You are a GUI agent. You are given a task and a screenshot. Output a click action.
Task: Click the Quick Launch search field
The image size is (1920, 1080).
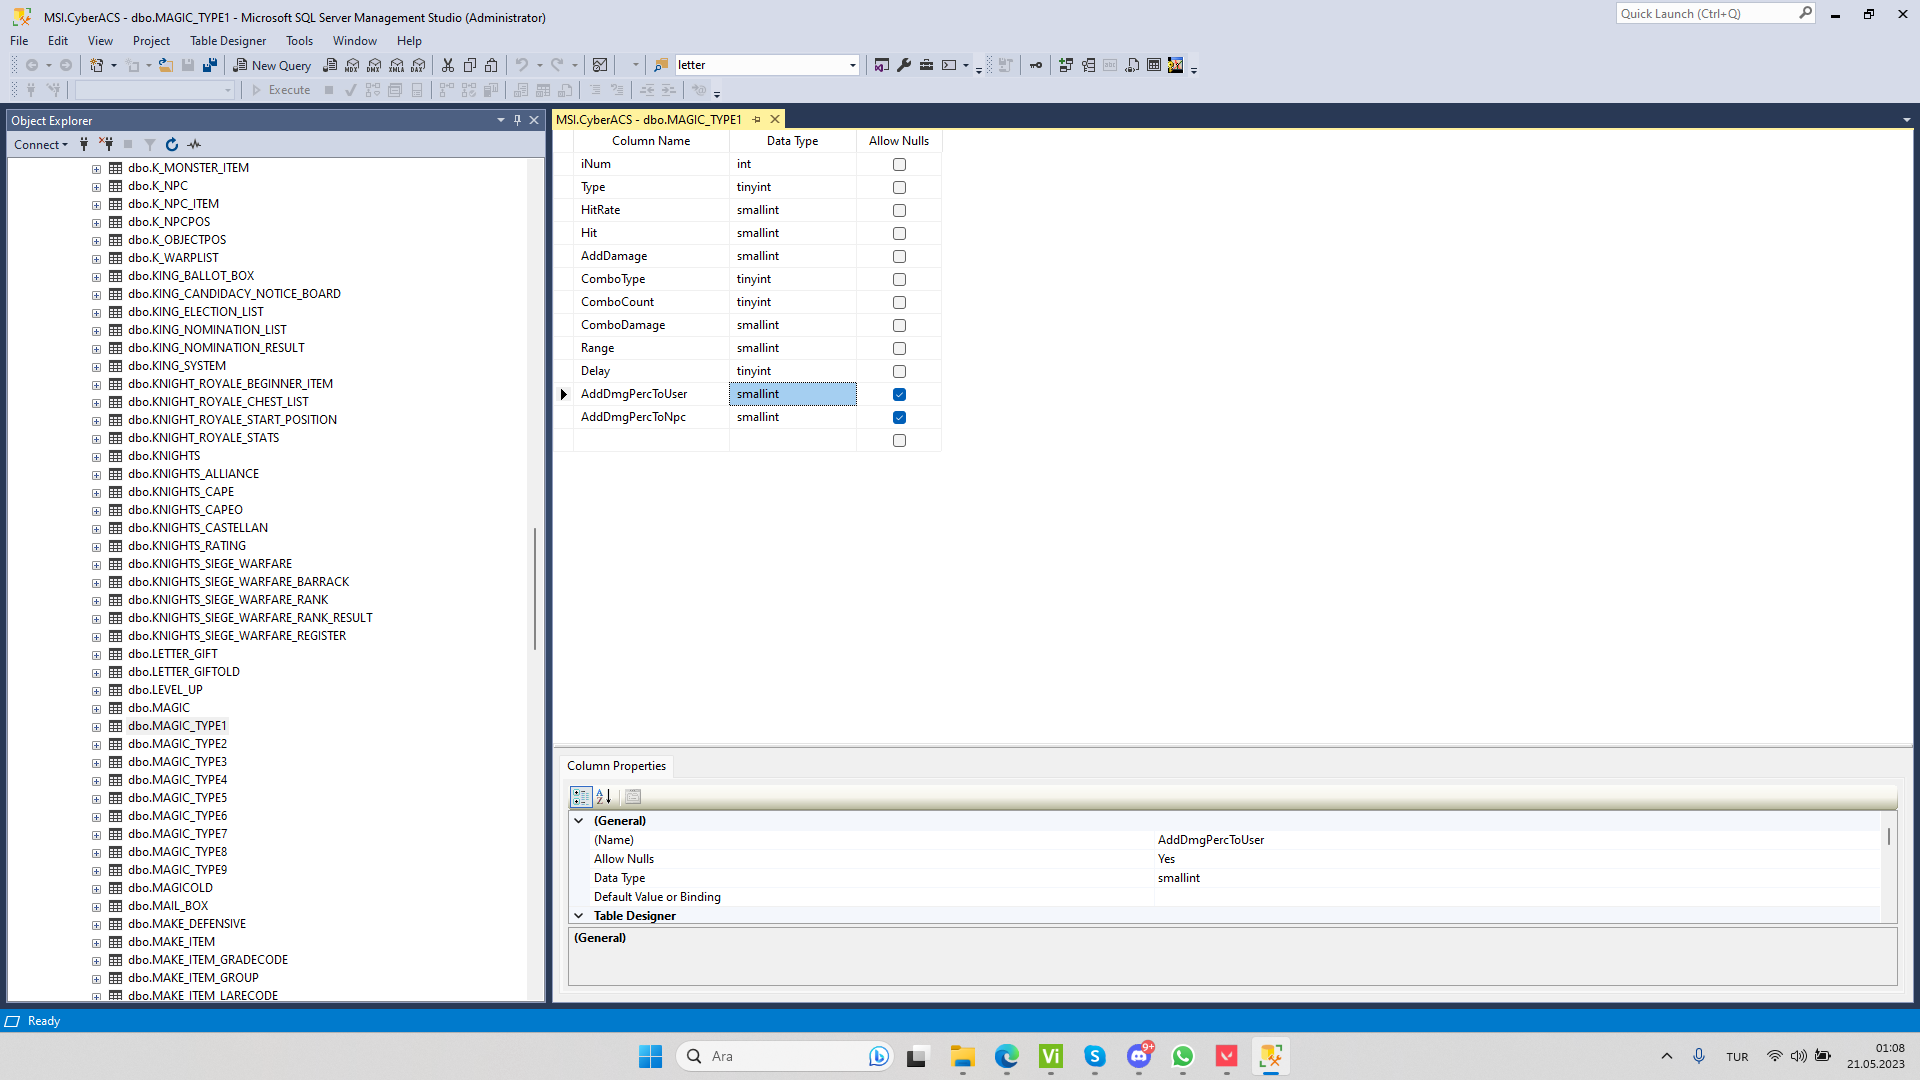[1707, 14]
